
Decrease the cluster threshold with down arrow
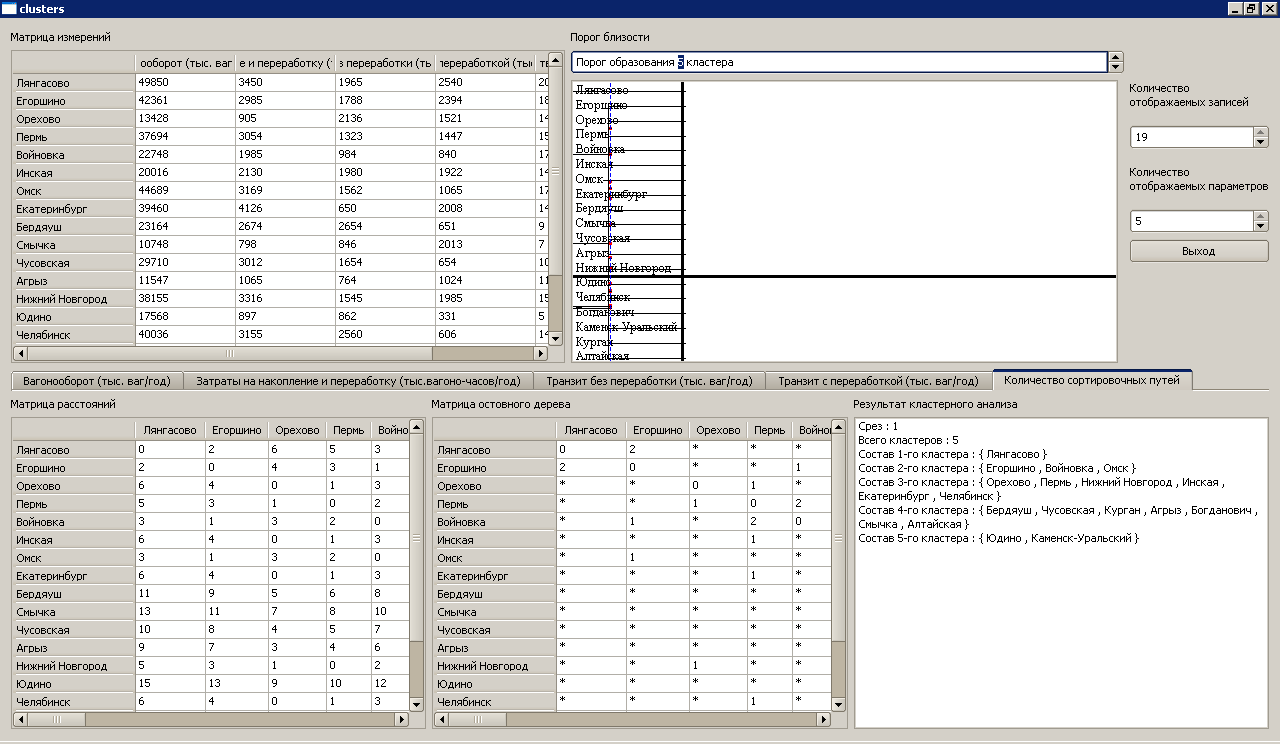pyautogui.click(x=1116, y=68)
